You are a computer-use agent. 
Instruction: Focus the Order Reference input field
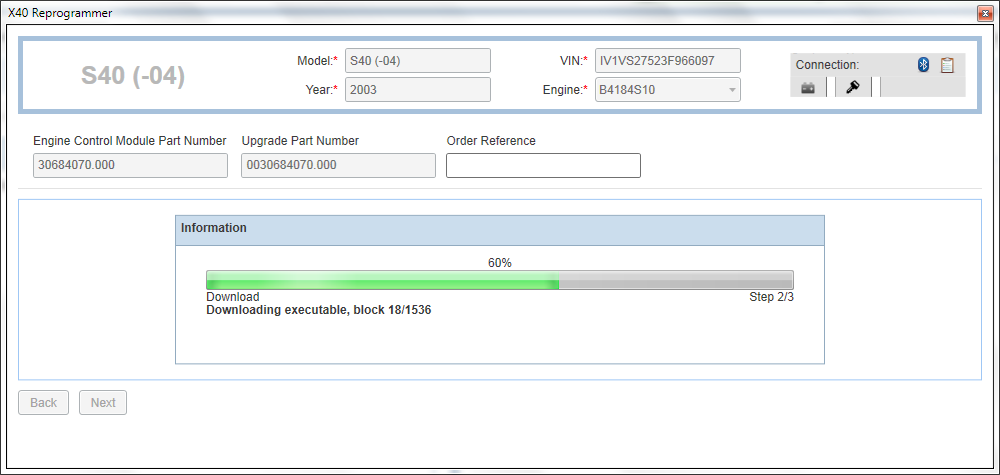tap(543, 165)
